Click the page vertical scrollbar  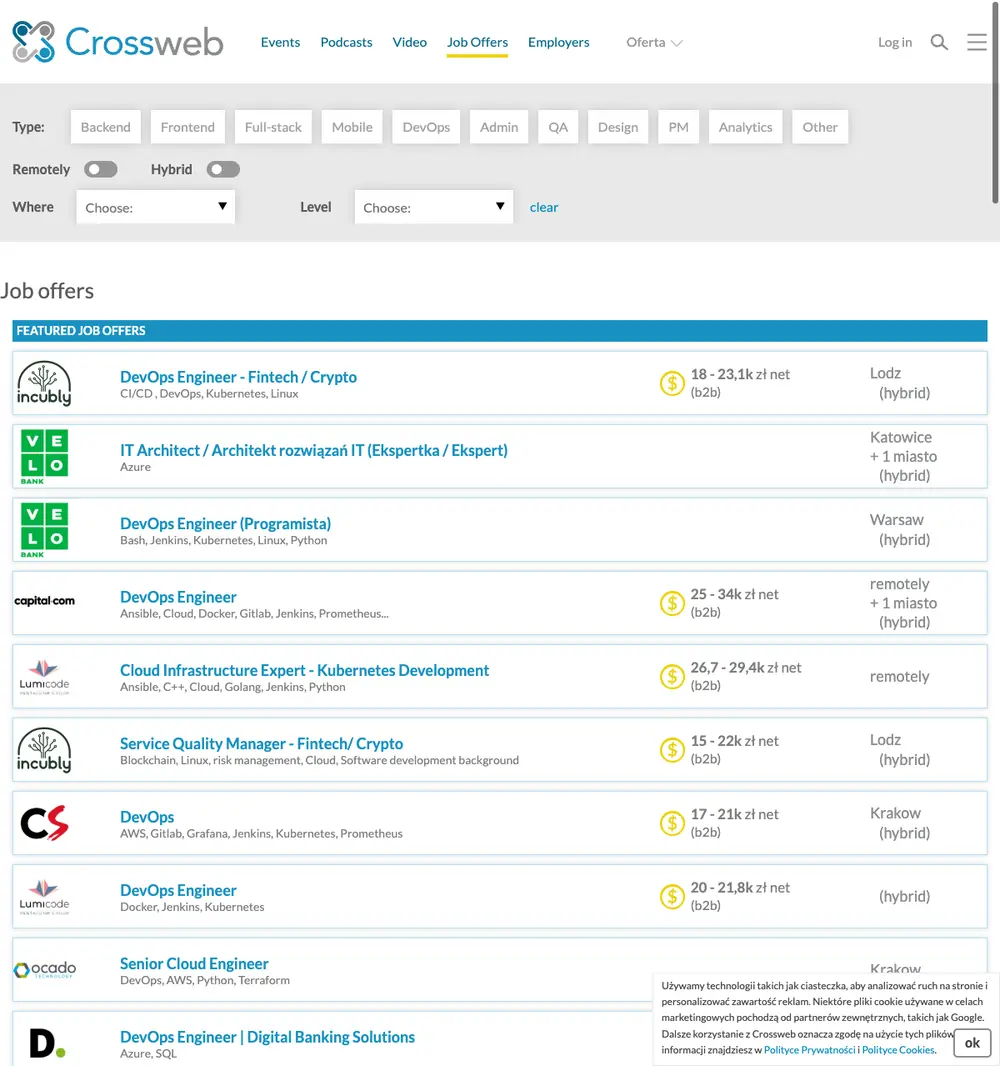click(x=995, y=102)
